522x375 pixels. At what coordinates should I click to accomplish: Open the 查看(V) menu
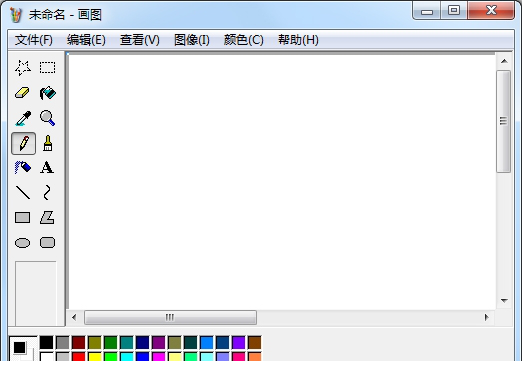pyautogui.click(x=140, y=40)
